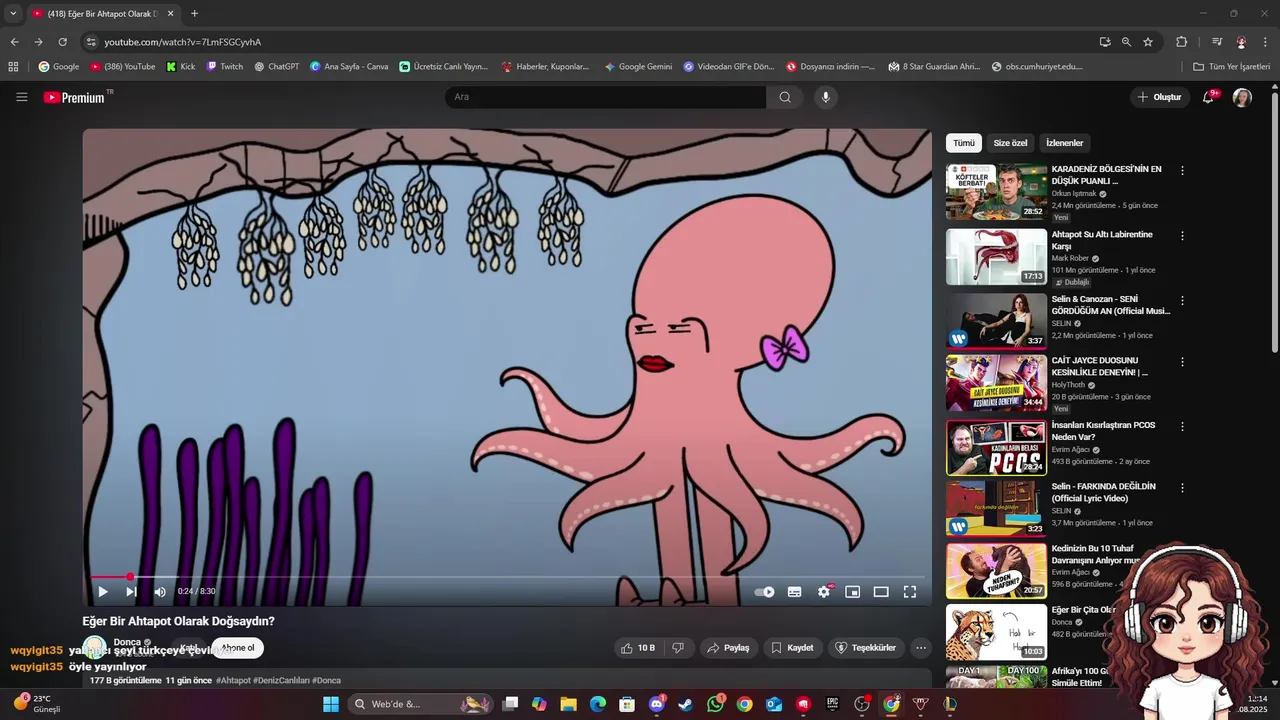The height and width of the screenshot is (720, 1280).
Task: Open Ana Sayfa - Canva bookmark
Action: (349, 67)
